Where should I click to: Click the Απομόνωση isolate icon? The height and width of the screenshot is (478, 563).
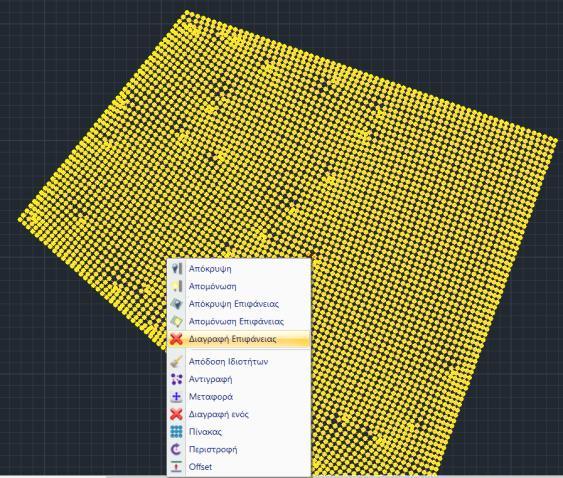pyautogui.click(x=176, y=286)
